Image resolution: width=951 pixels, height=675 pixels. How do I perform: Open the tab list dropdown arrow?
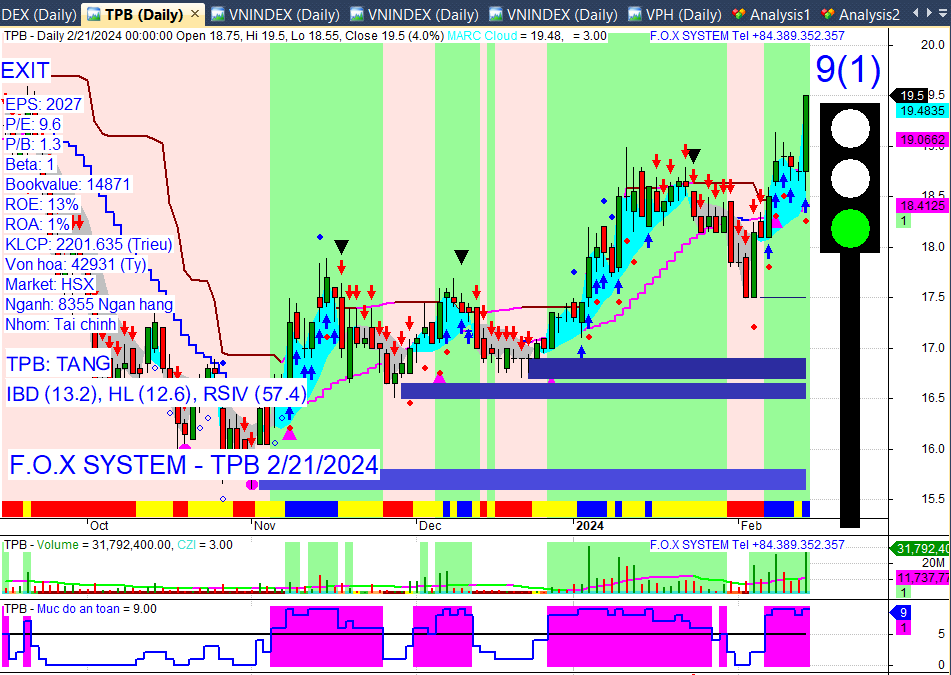[943, 12]
